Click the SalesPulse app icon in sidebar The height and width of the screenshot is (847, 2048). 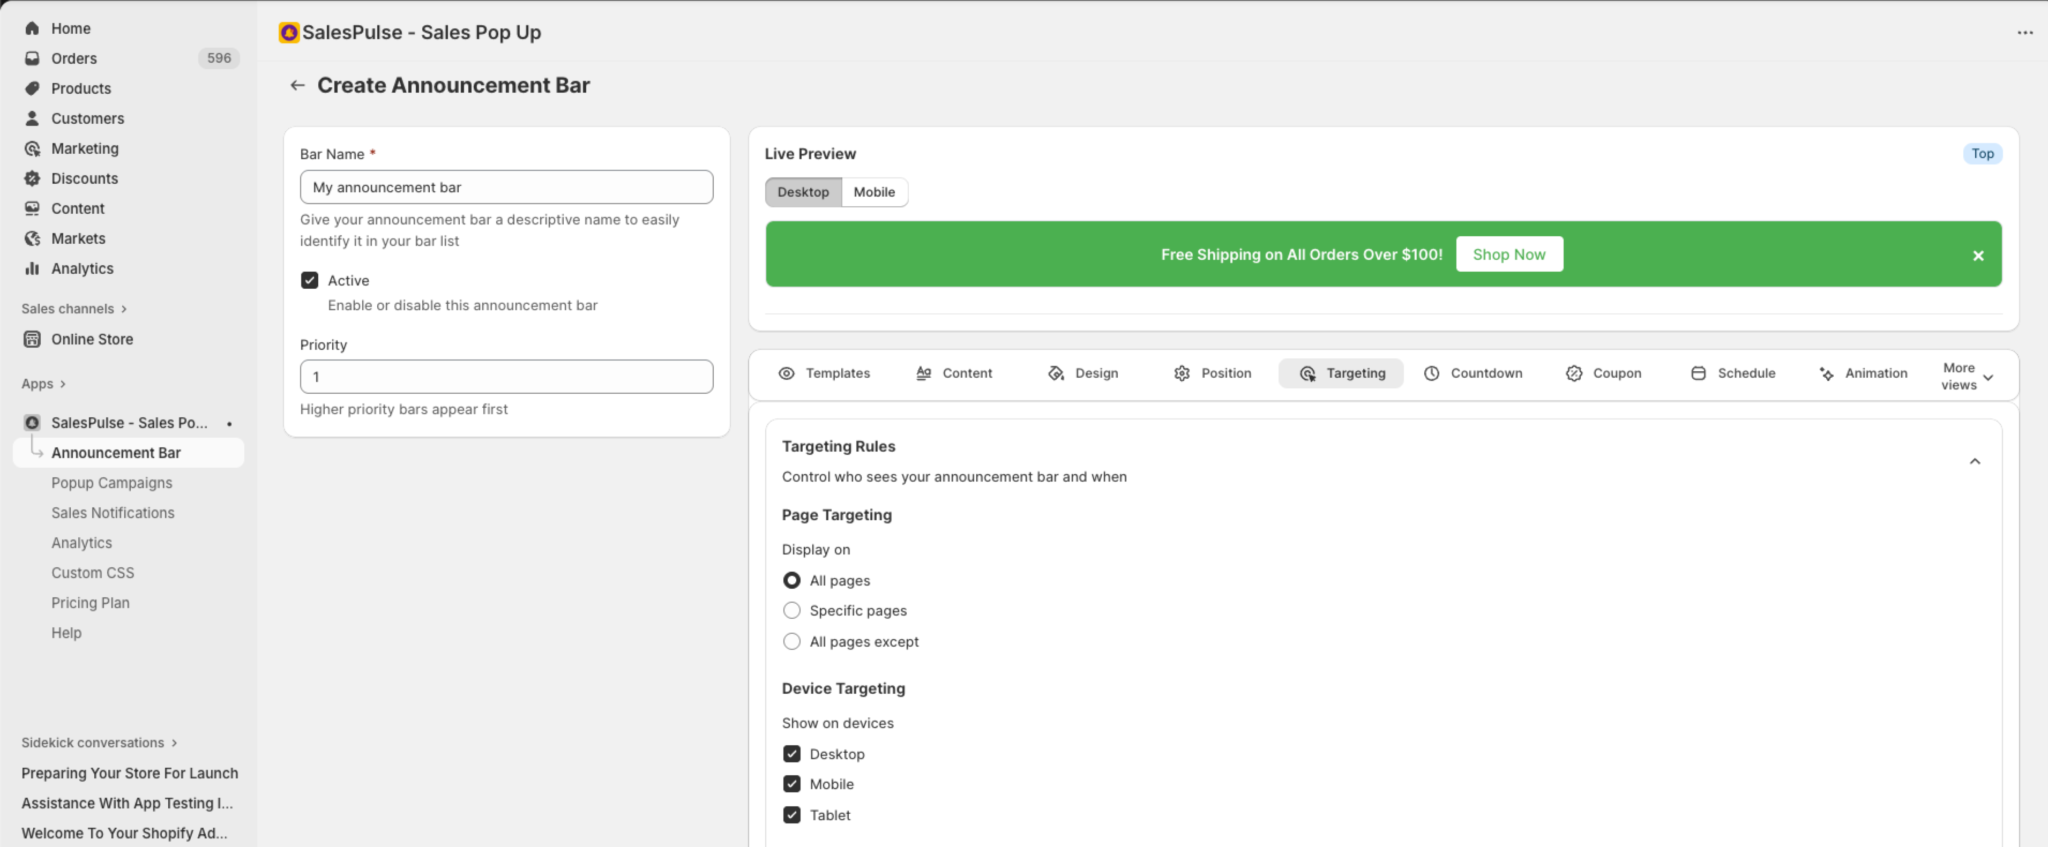click(x=32, y=423)
